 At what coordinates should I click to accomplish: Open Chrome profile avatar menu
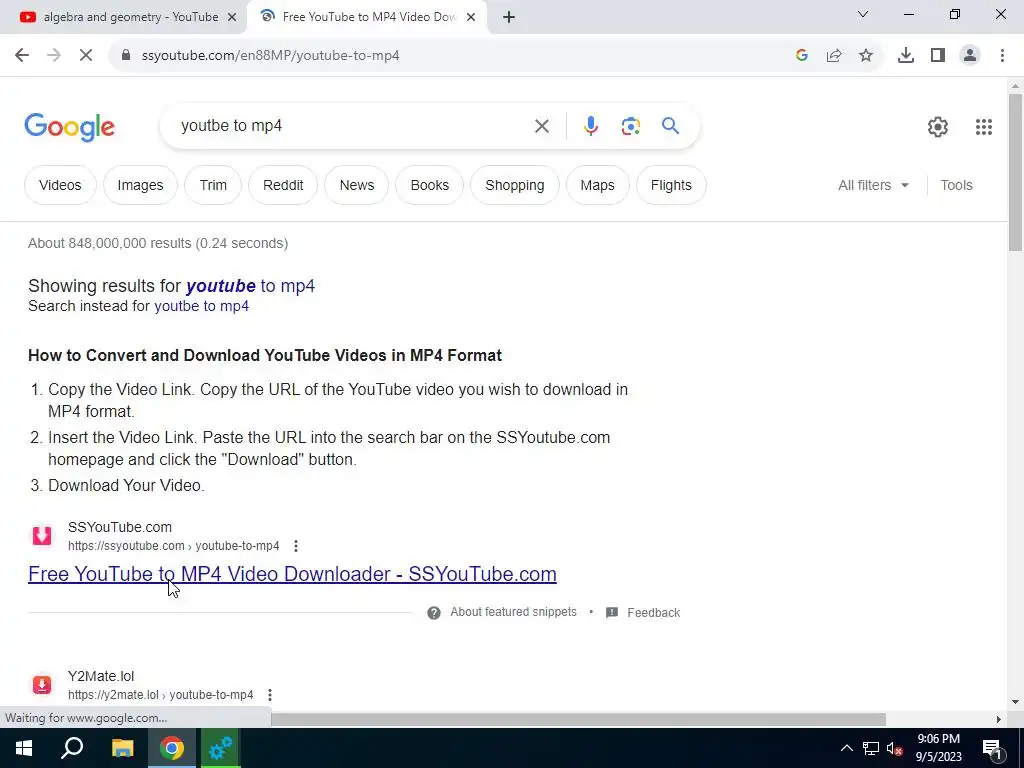(970, 56)
